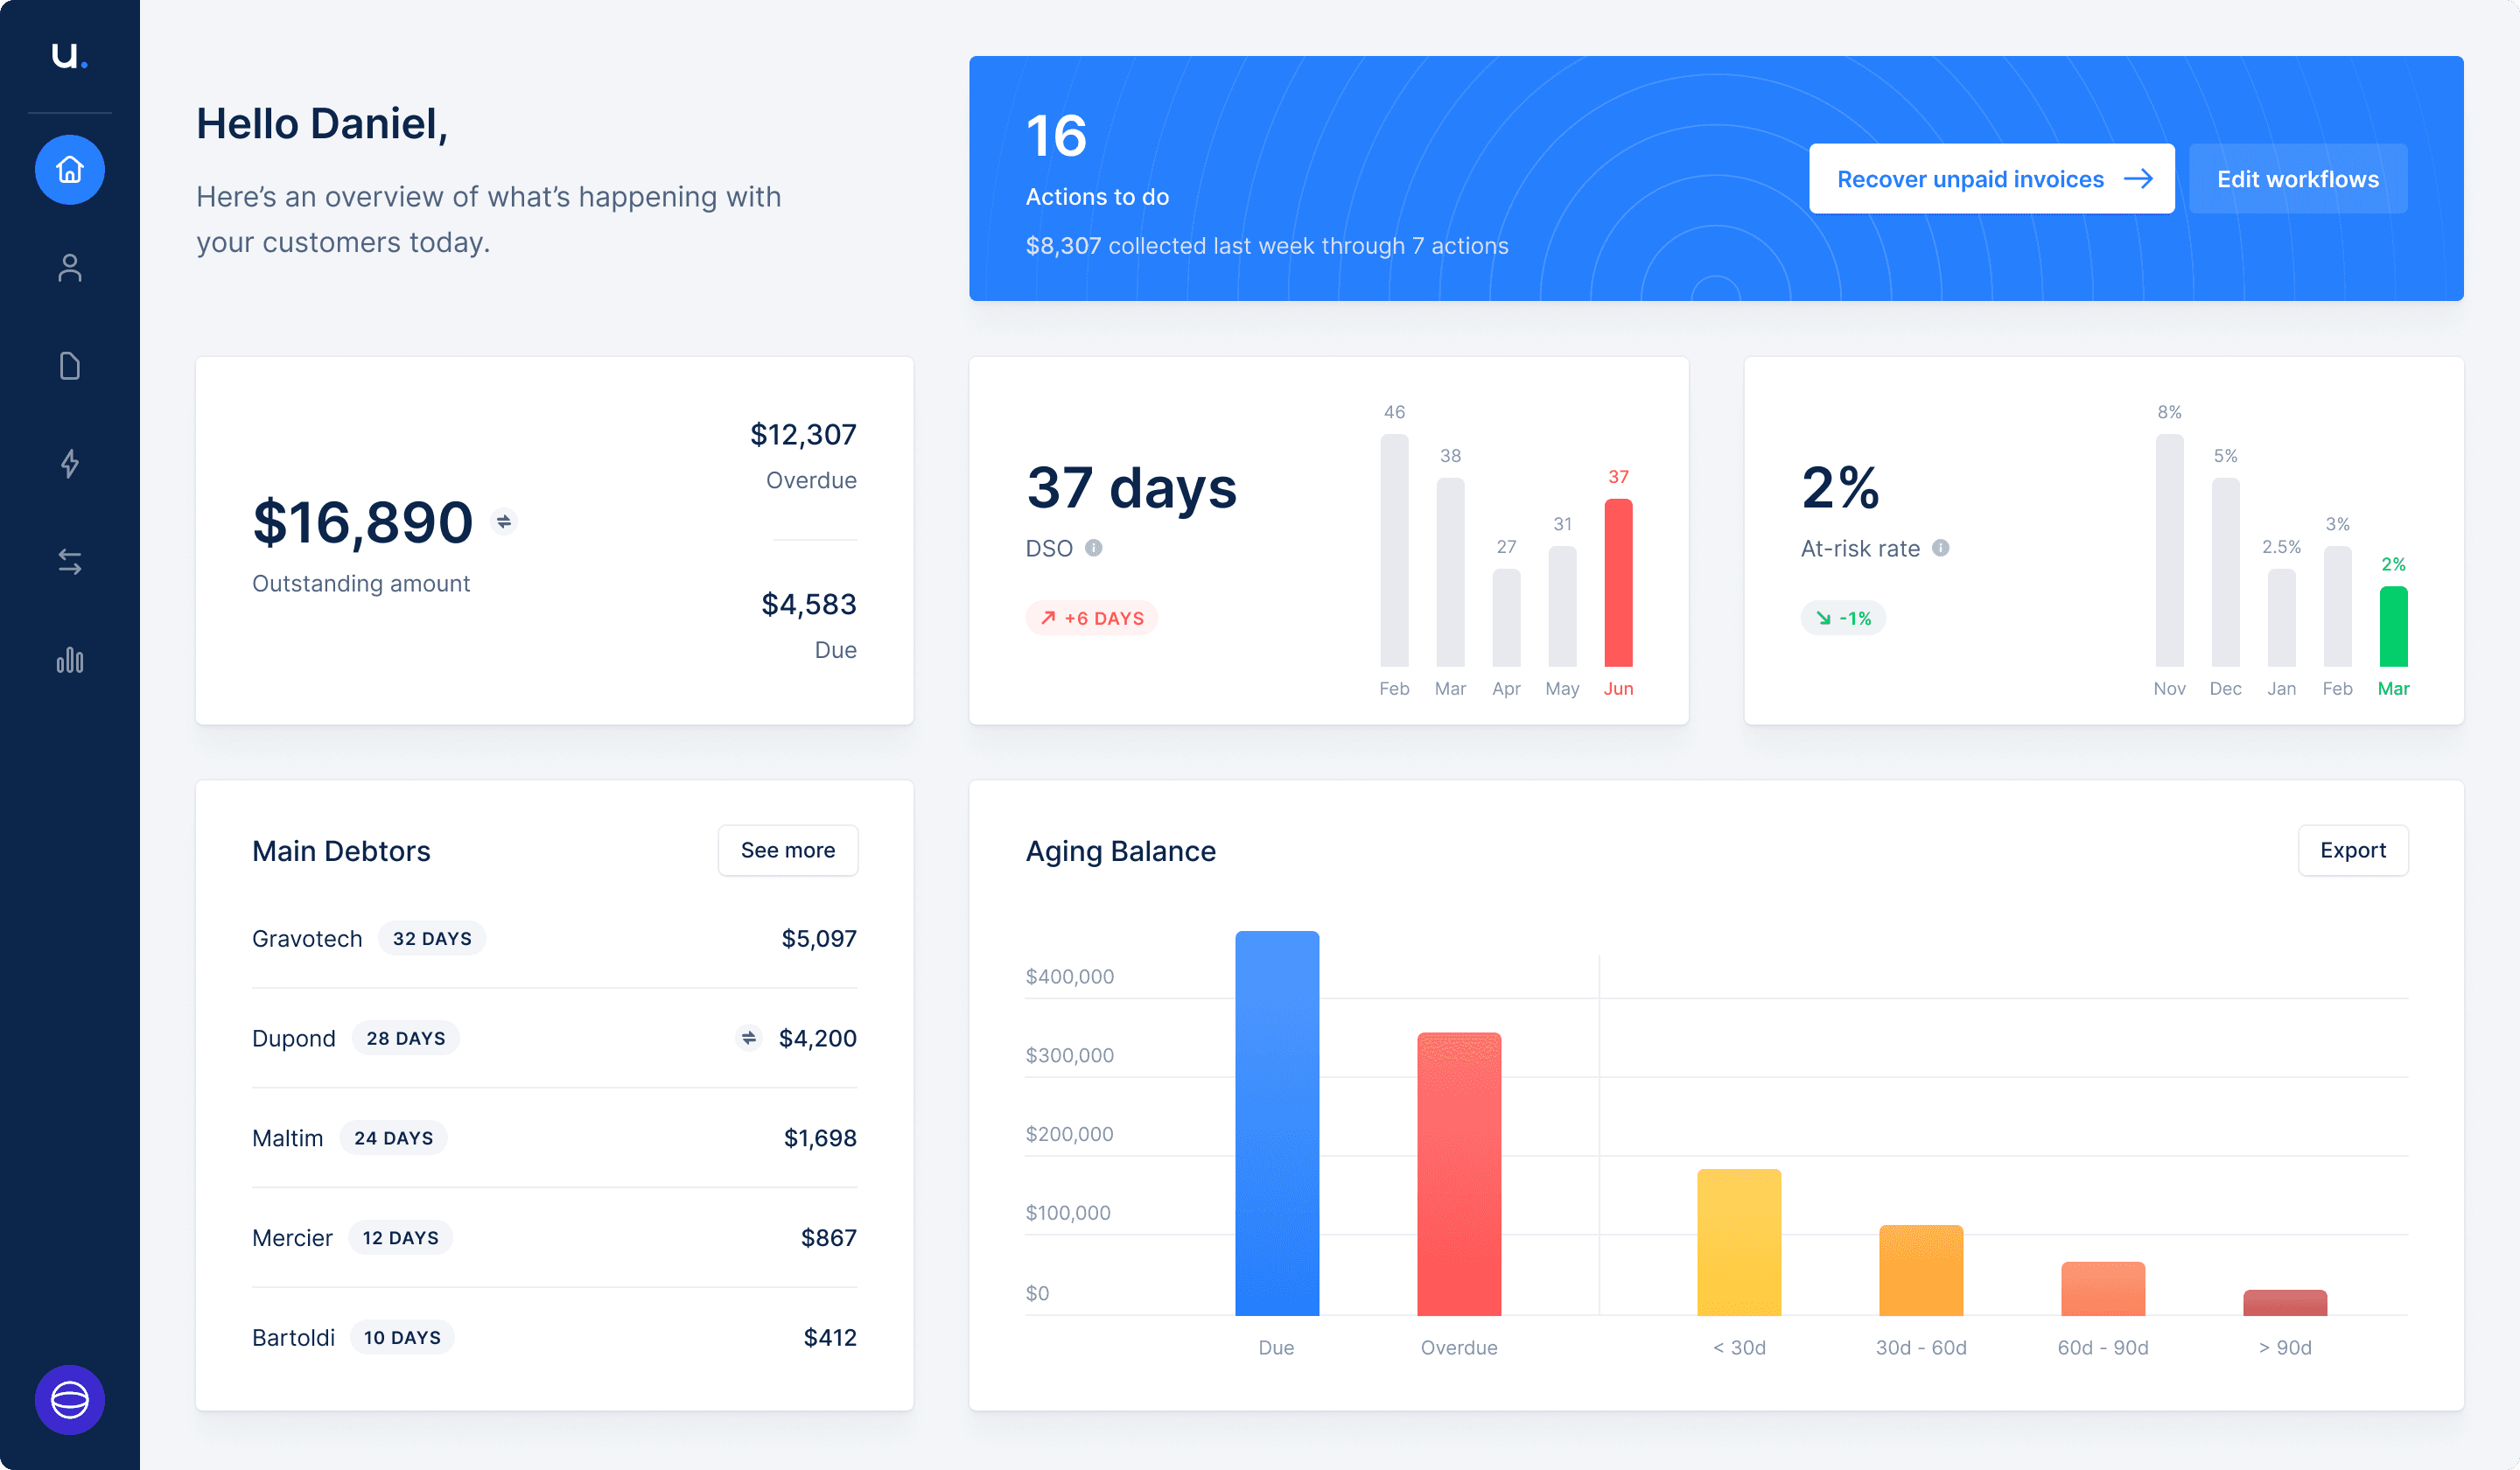
Task: Select the Gravotech debtor row
Action: [x=554, y=938]
